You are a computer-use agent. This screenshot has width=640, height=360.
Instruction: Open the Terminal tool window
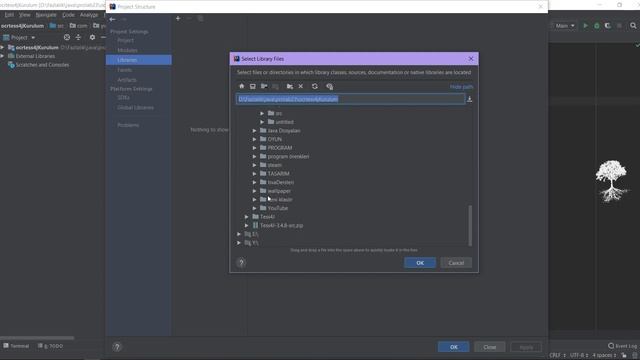click(x=16, y=346)
